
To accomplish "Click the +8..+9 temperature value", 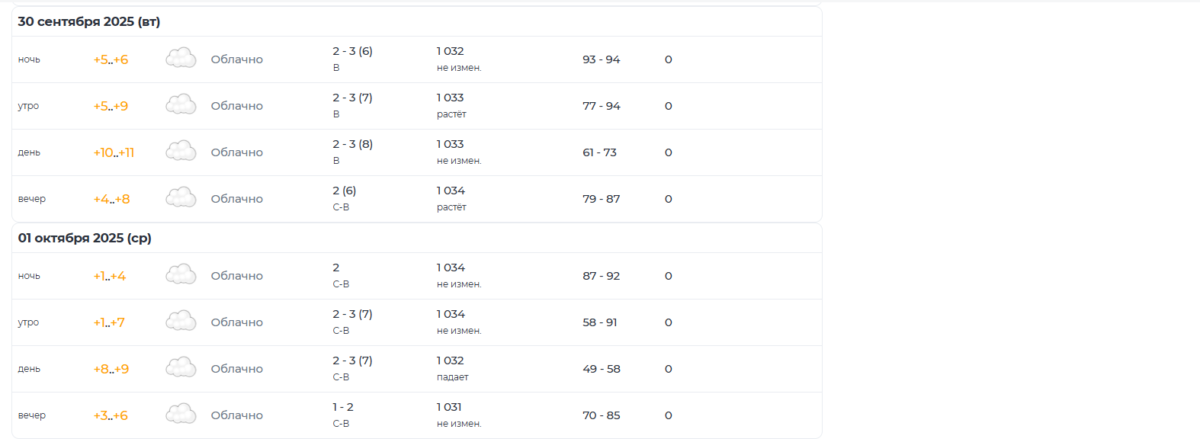I will pyautogui.click(x=111, y=369).
